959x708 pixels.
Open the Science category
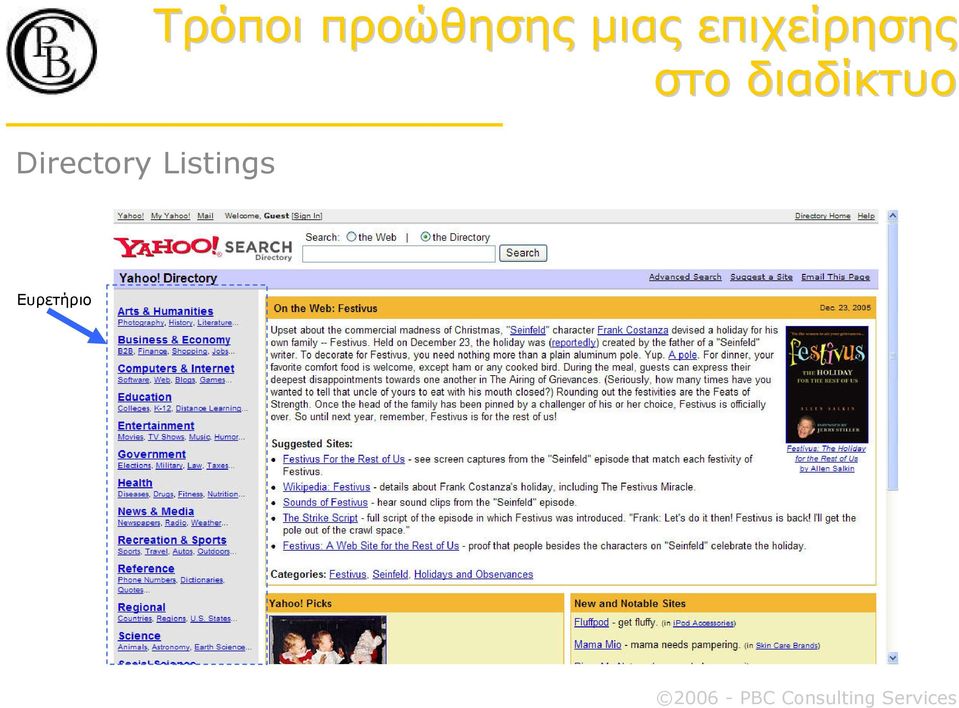139,636
